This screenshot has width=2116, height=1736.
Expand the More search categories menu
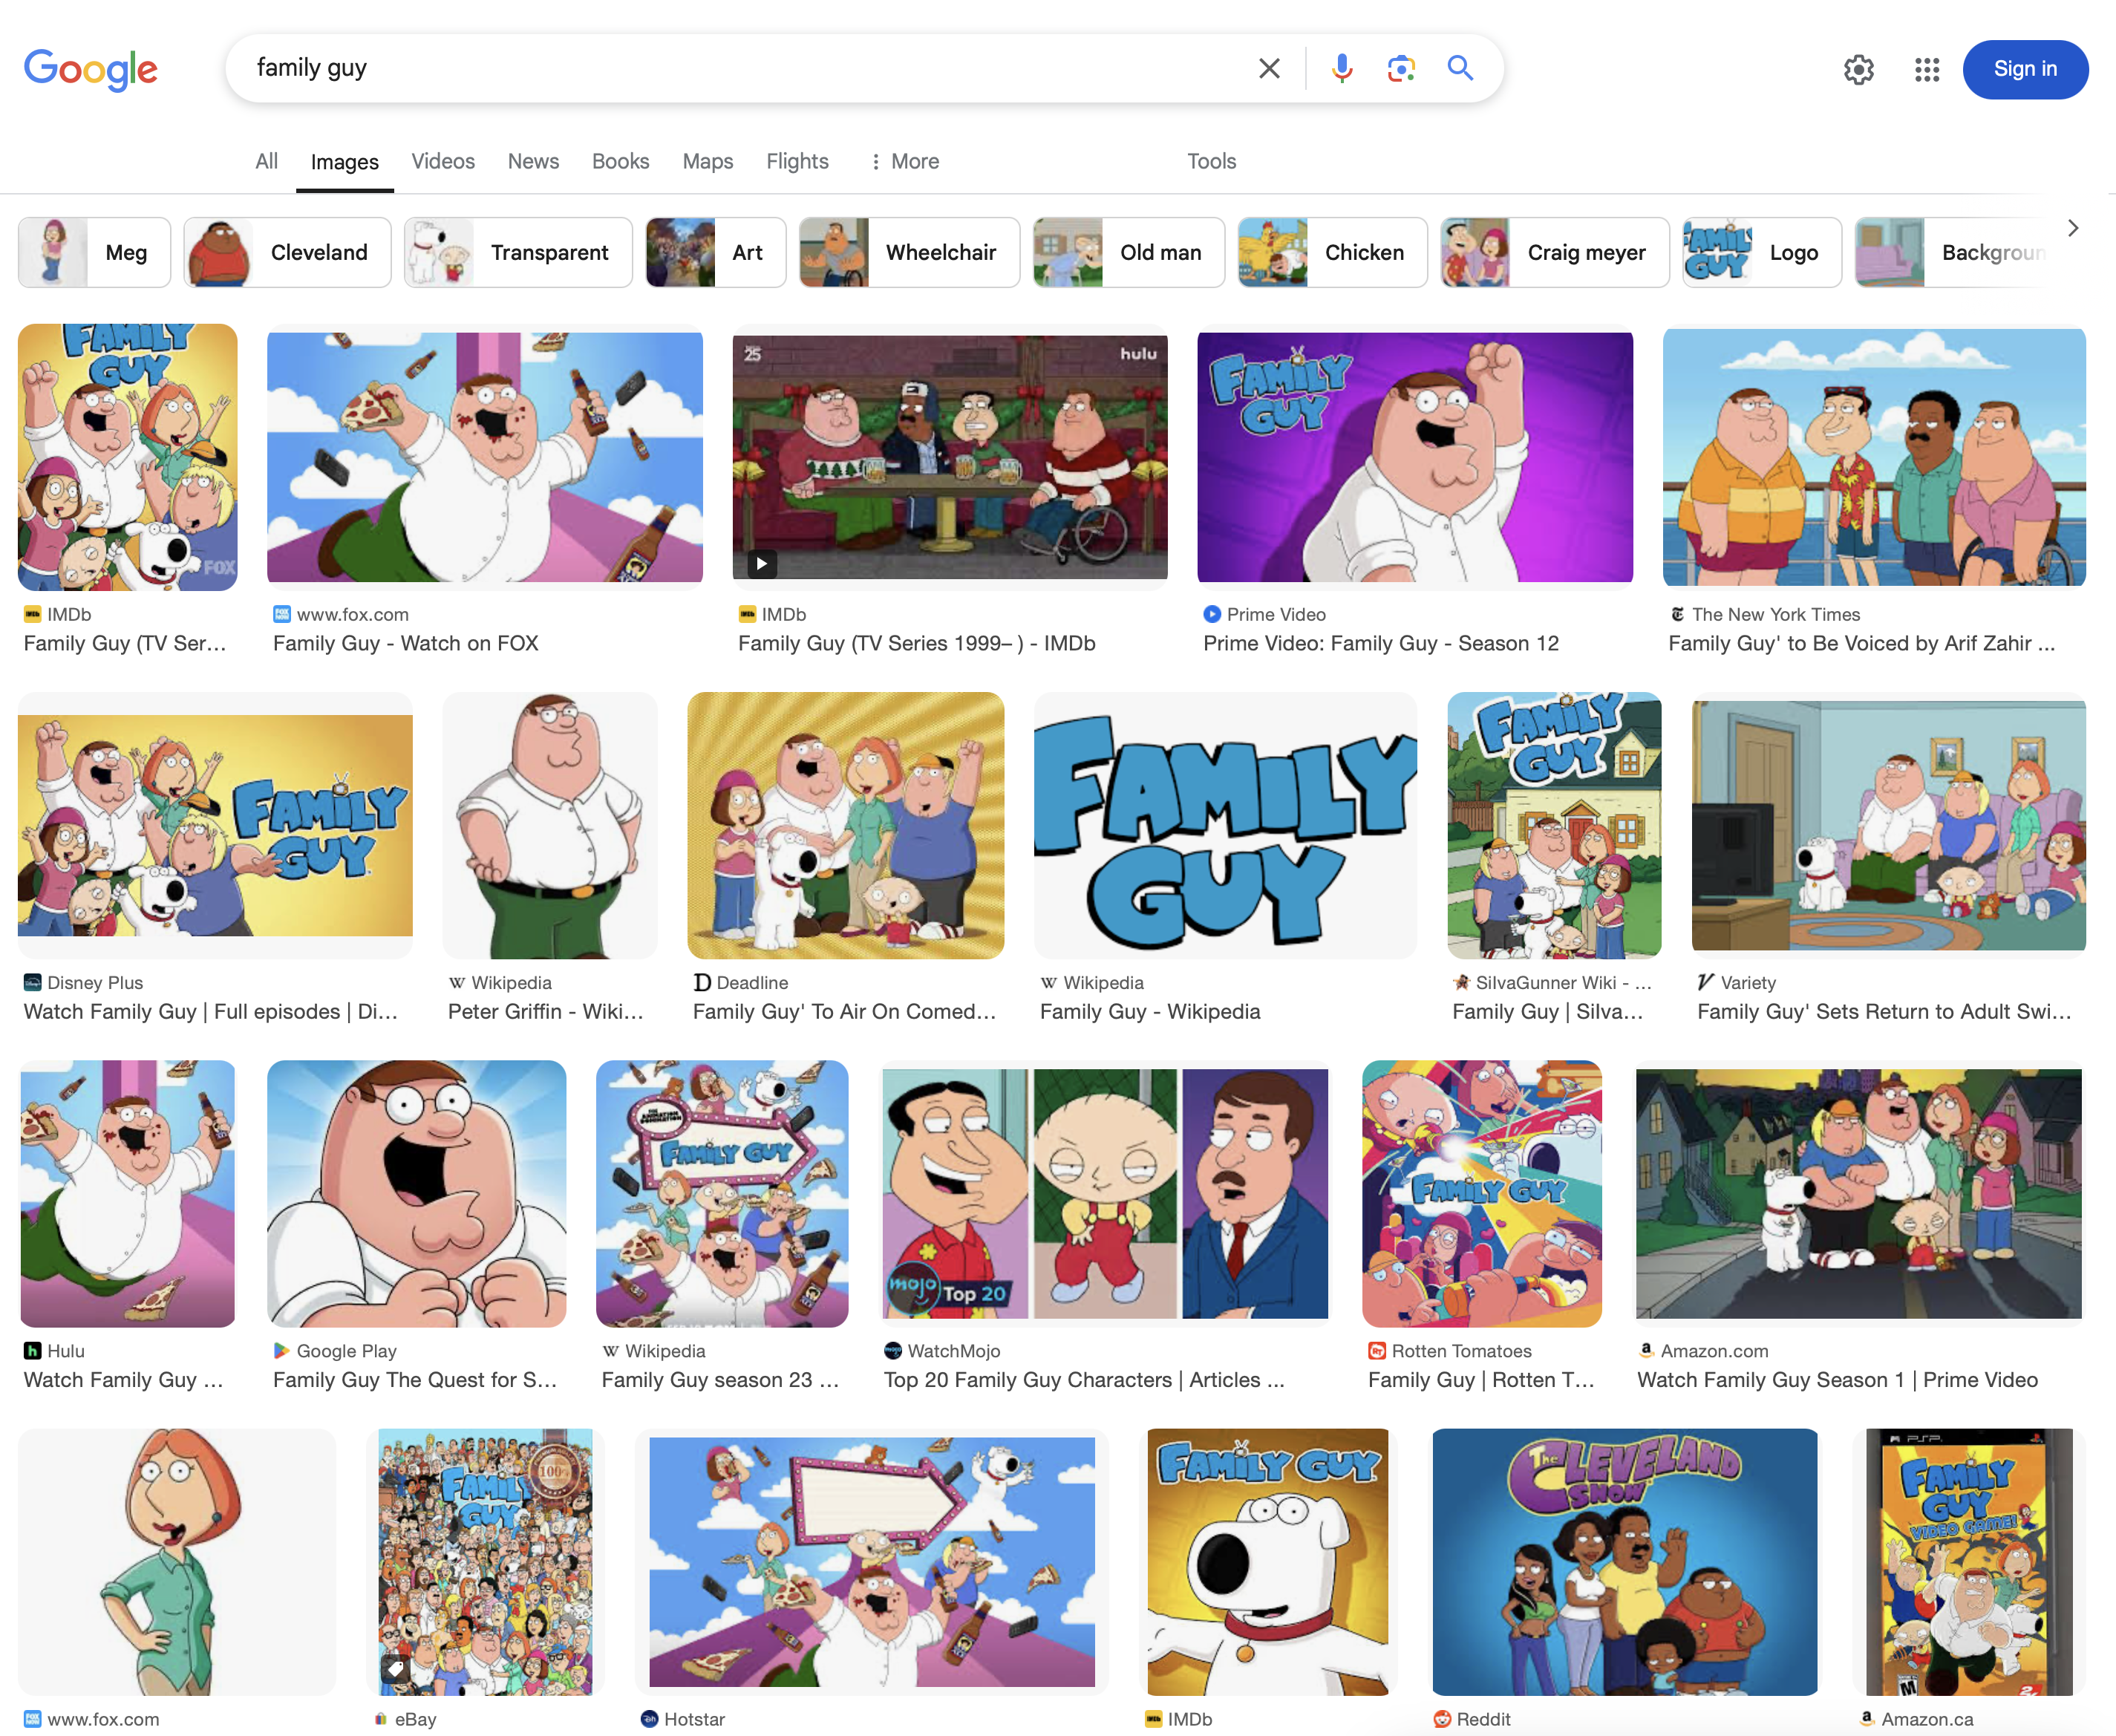point(904,161)
